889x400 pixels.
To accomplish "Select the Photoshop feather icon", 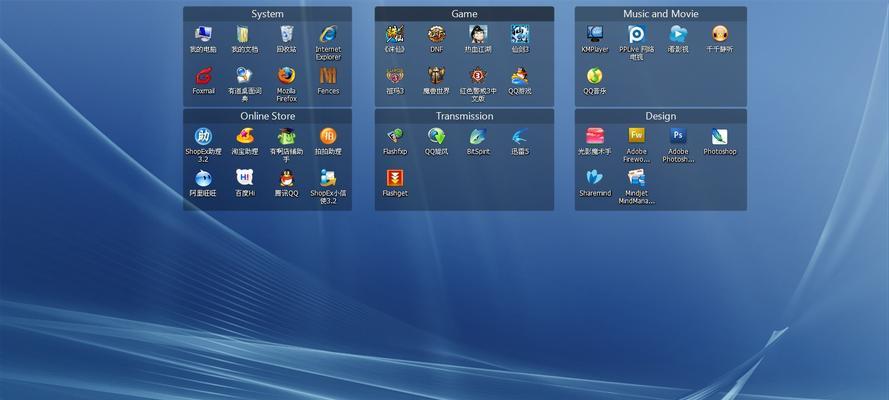I will click(720, 137).
